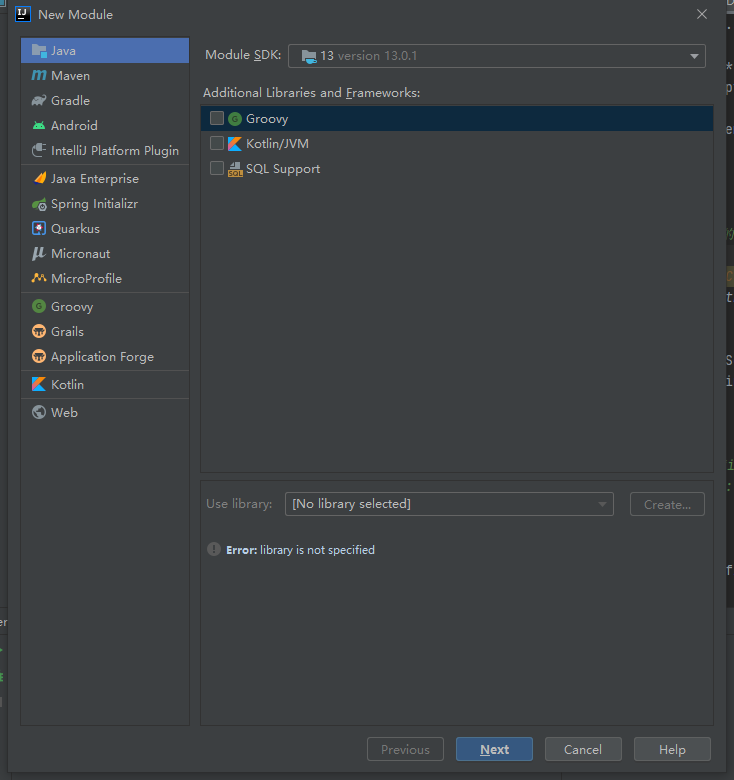Viewport: 734px width, 780px height.
Task: Close the New Module dialog
Action: (x=702, y=14)
